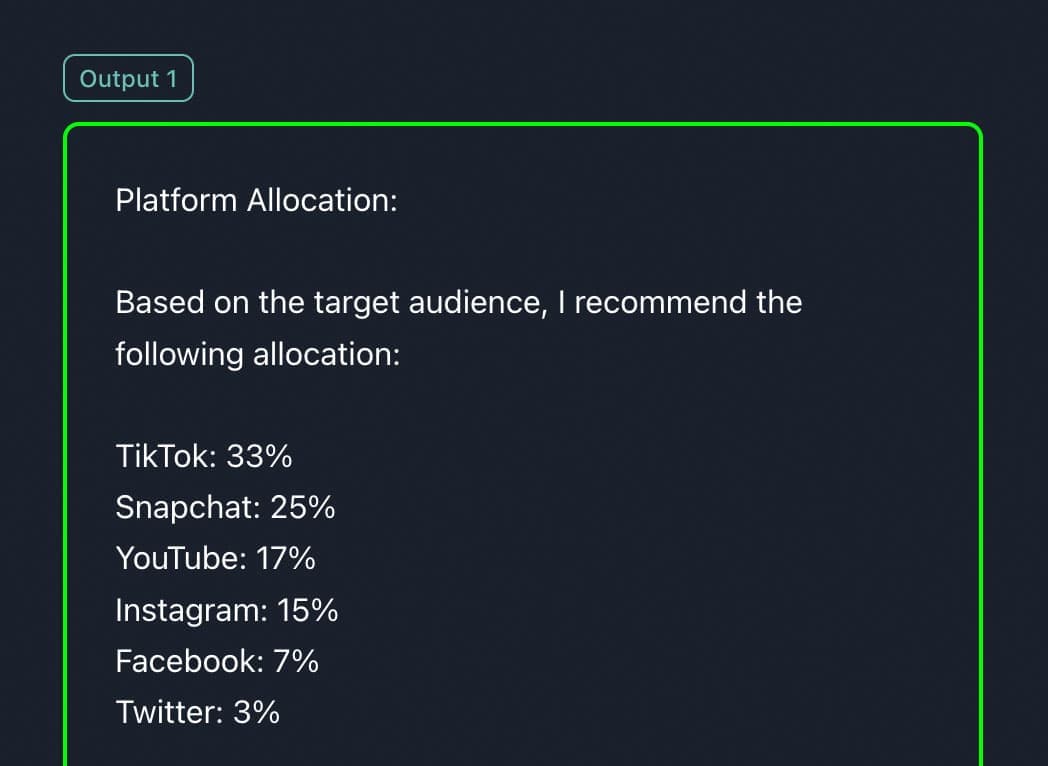This screenshot has width=1048, height=766.
Task: Select the word Twitter in the list
Action: tap(166, 712)
